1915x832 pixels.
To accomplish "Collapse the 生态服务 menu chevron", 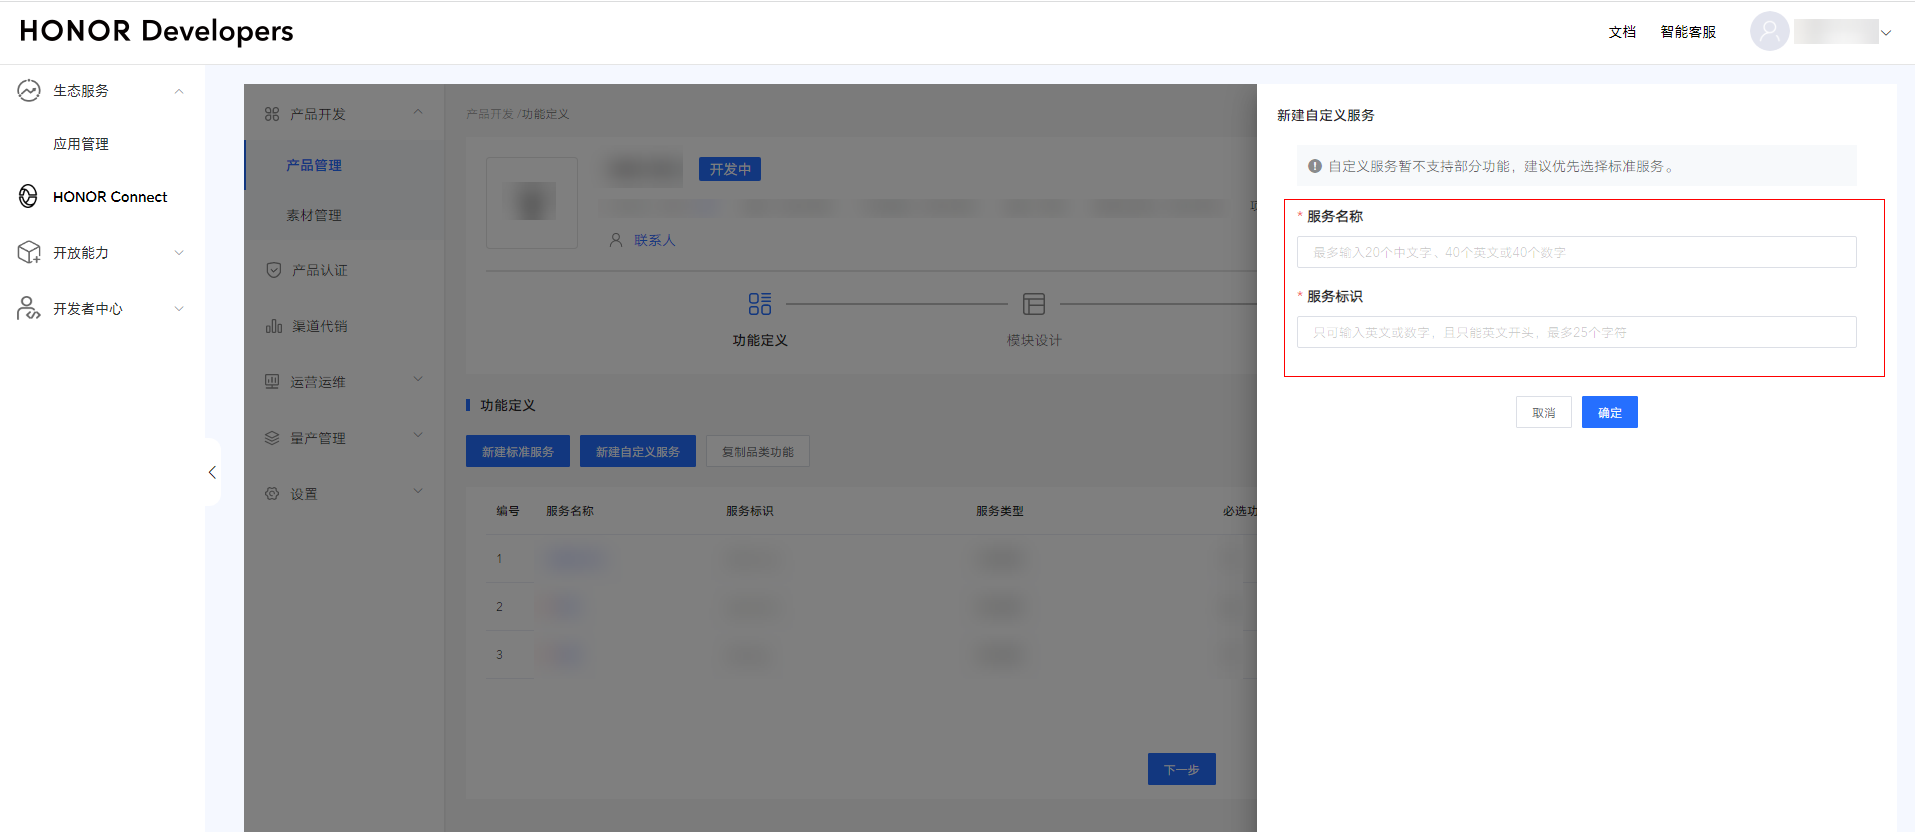I will [x=179, y=91].
